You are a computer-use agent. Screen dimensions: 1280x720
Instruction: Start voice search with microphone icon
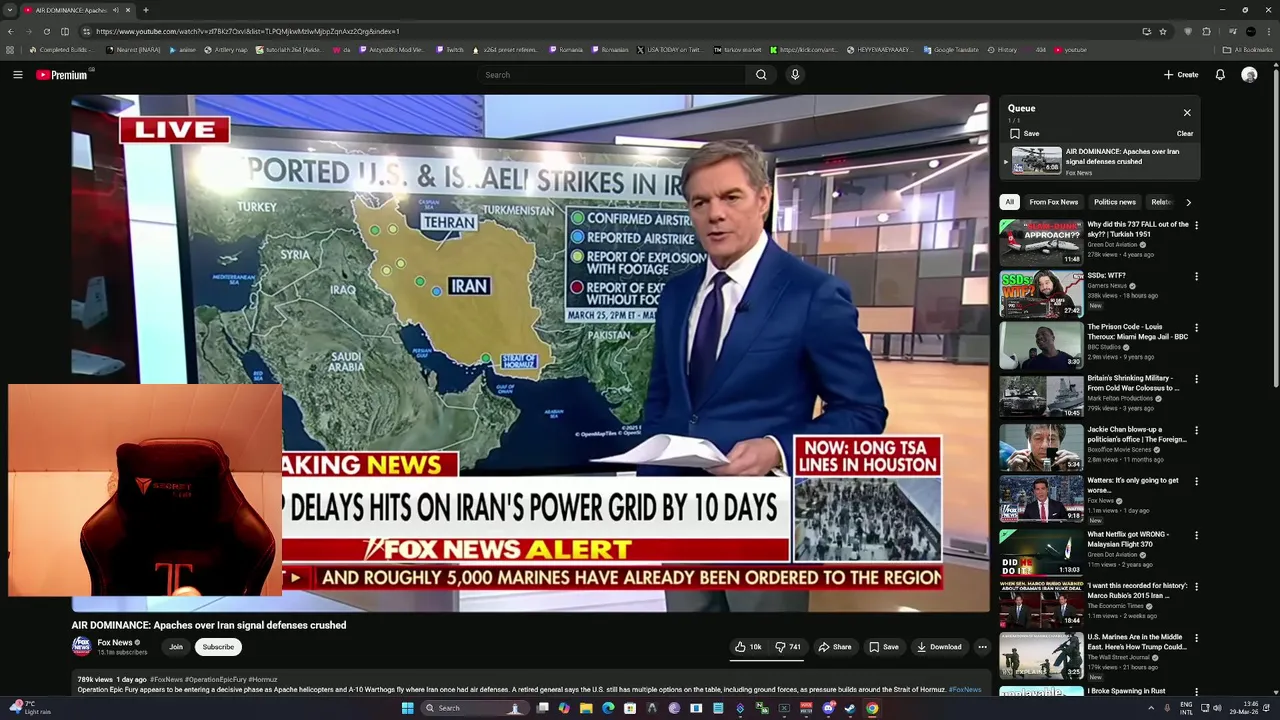[x=795, y=75]
